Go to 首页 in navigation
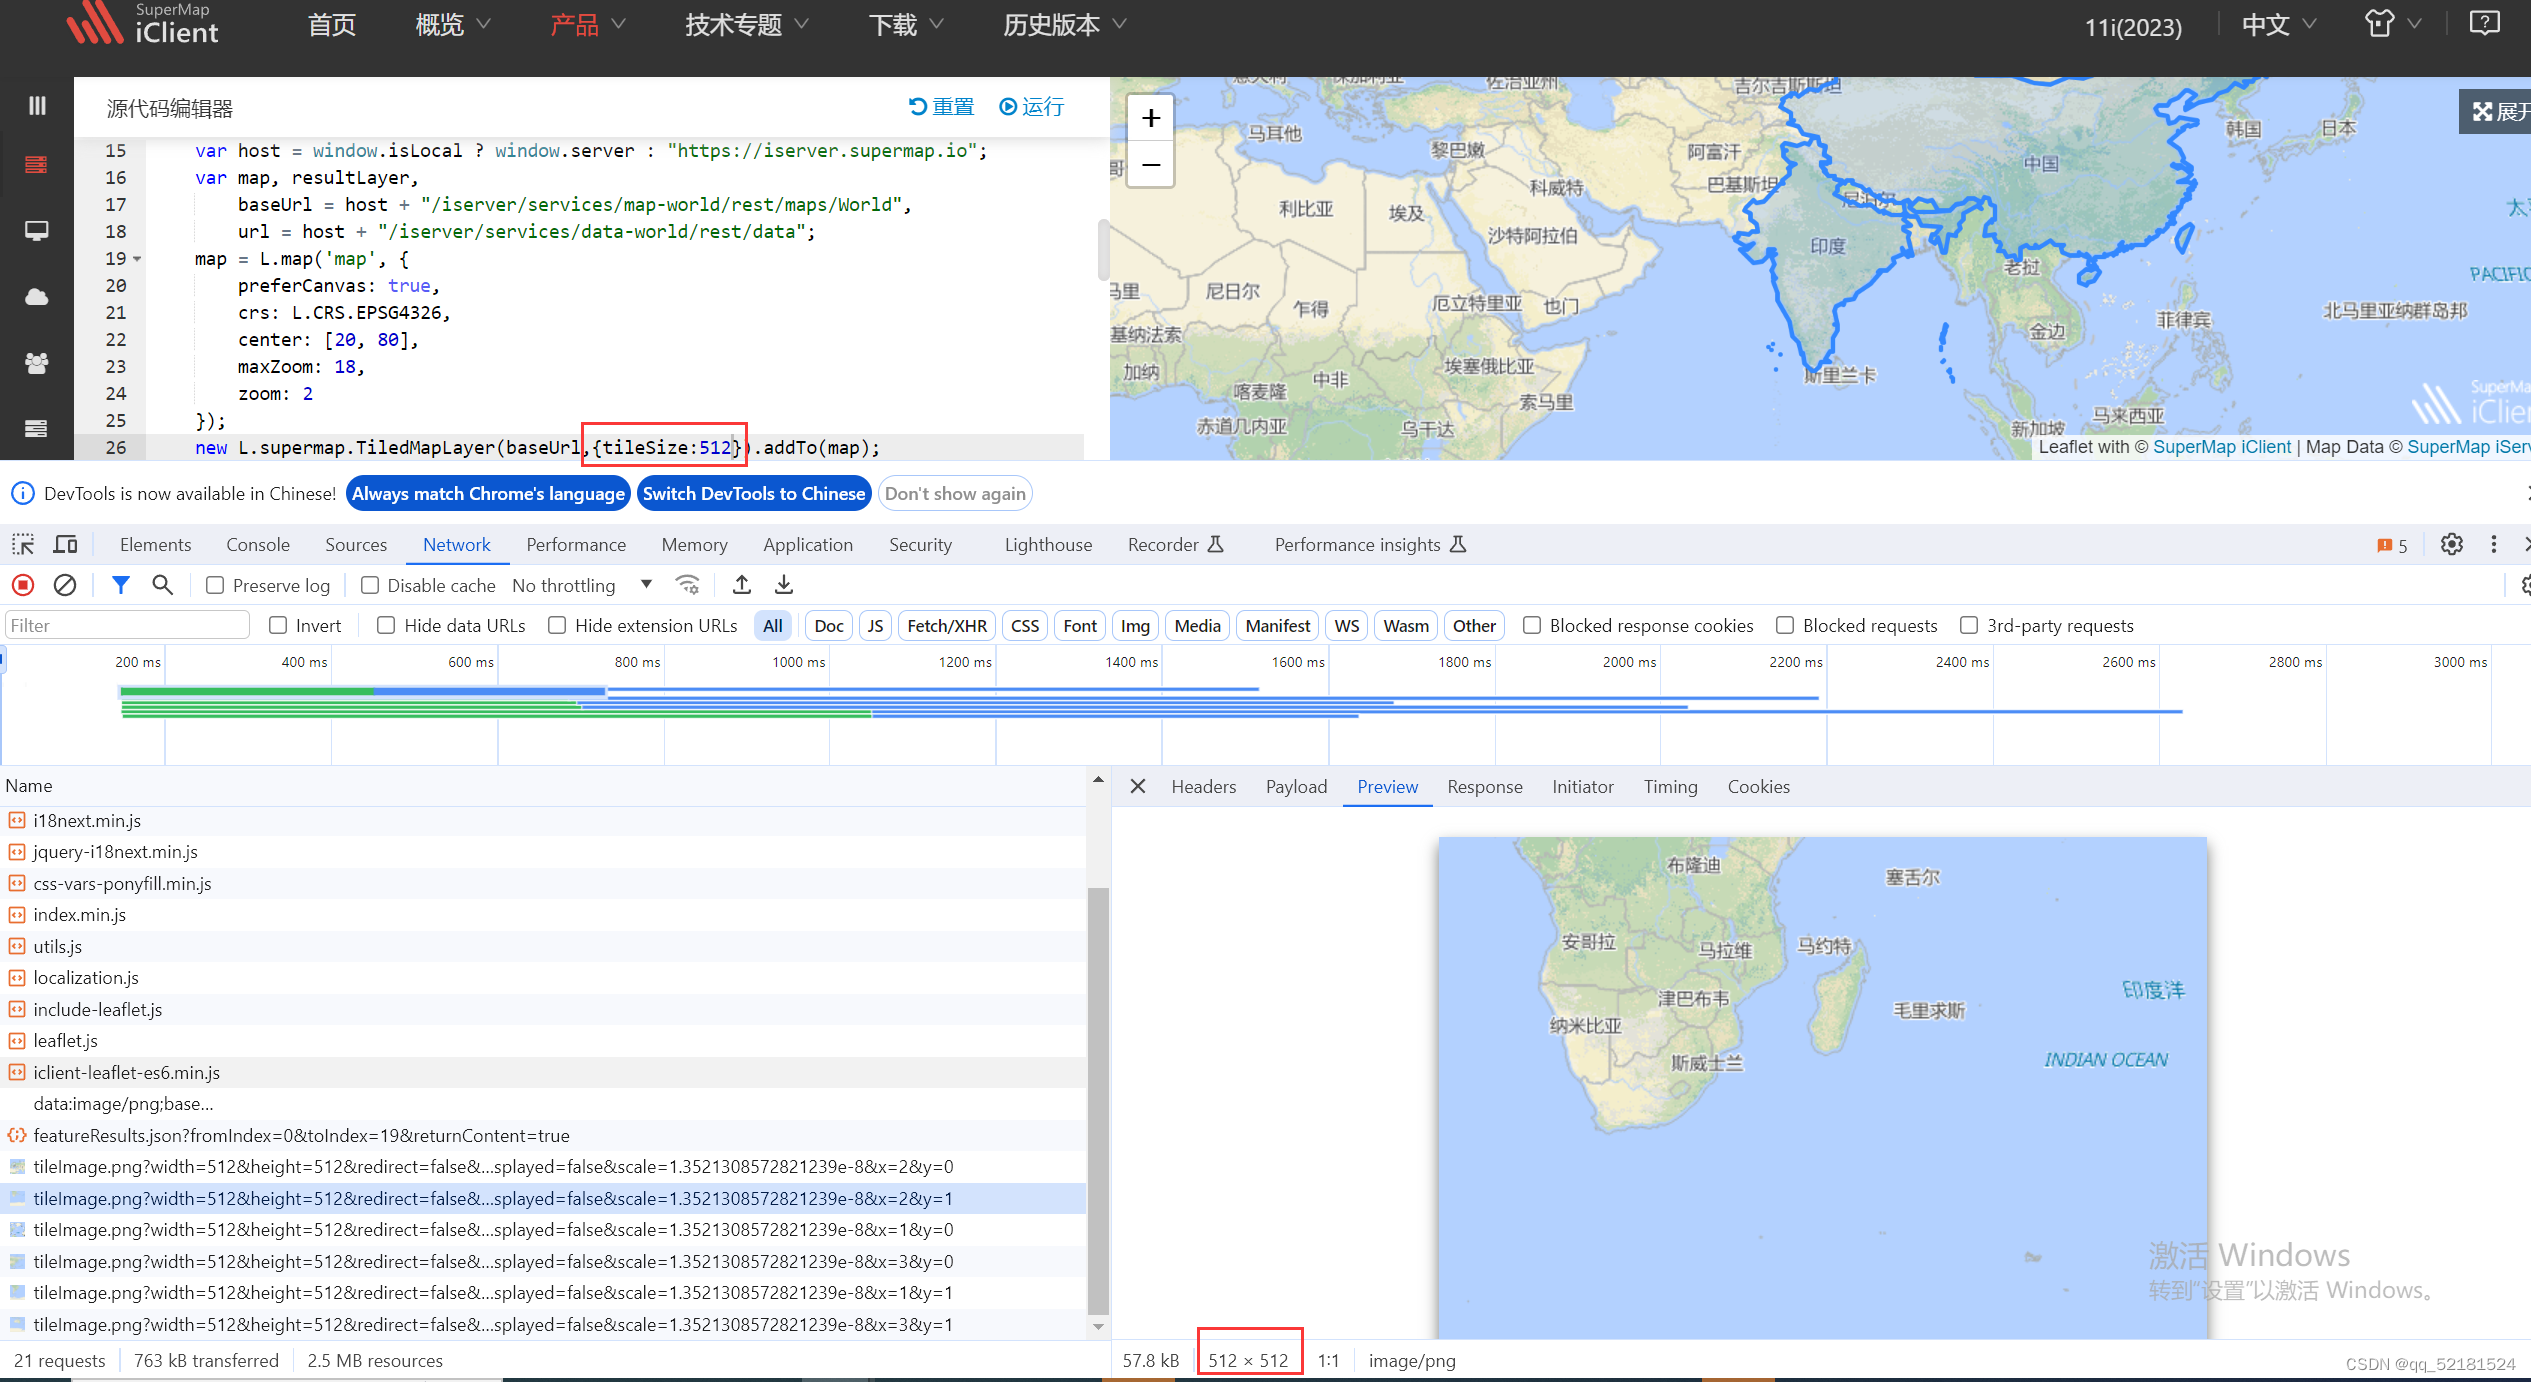Viewport: 2531px width, 1382px height. [x=332, y=24]
